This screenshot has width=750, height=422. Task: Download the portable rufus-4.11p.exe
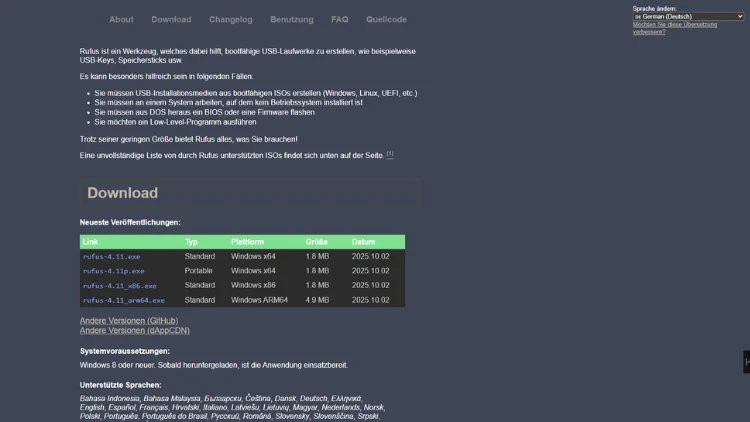click(x=113, y=271)
